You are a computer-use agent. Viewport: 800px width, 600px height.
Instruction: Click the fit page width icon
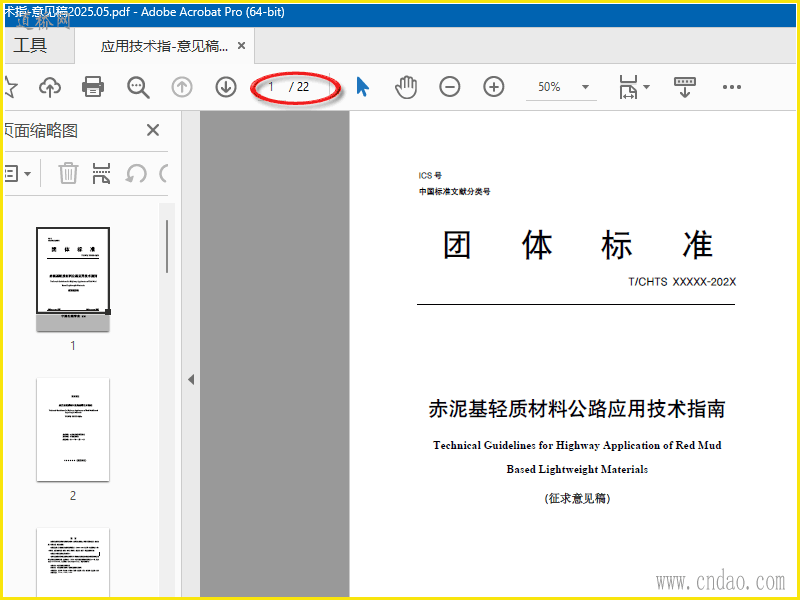[628, 87]
